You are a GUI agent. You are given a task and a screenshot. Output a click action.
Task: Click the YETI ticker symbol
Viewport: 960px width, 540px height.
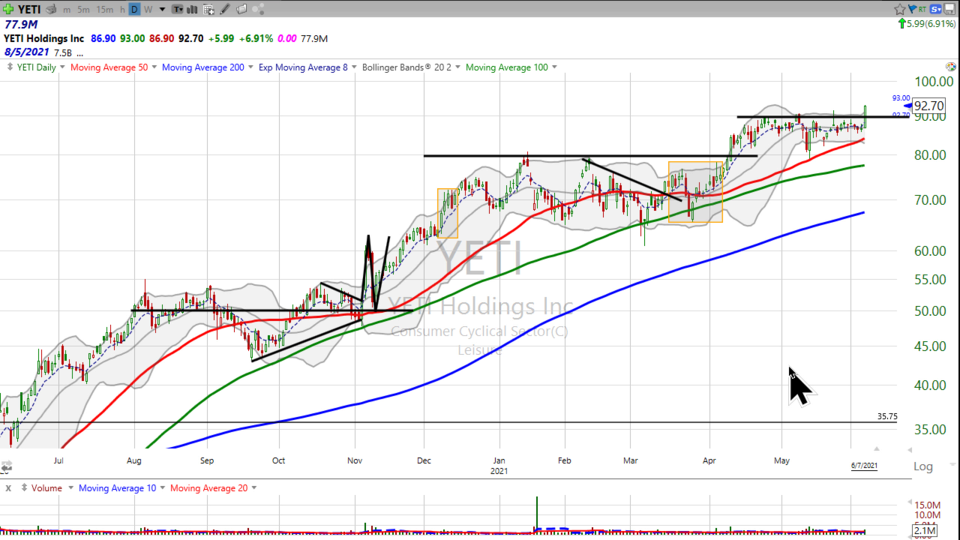[29, 9]
